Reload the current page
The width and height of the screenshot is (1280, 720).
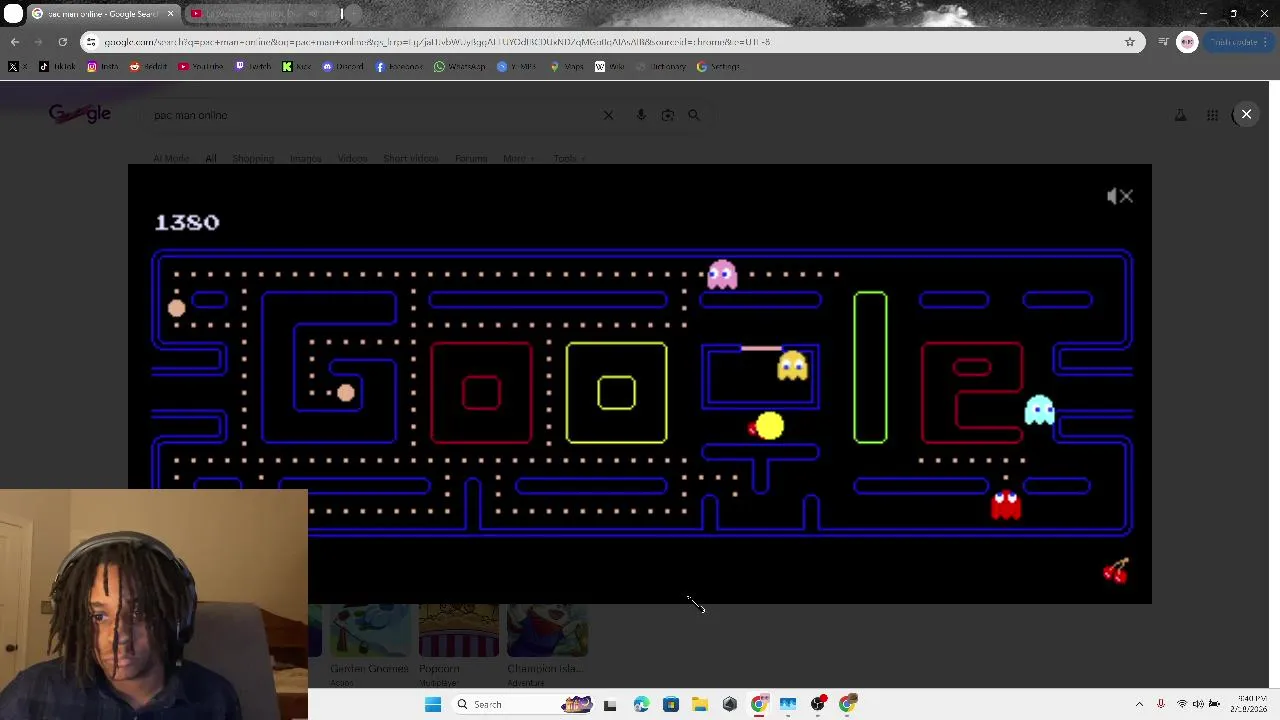point(62,42)
